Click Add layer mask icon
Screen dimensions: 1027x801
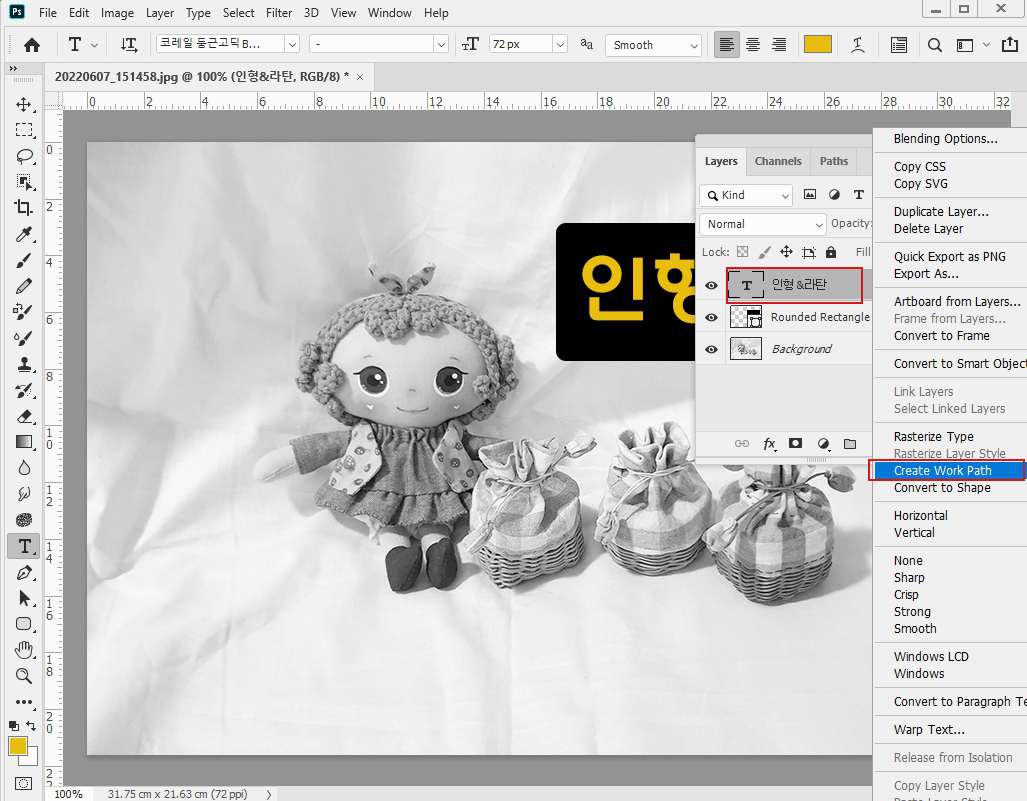[795, 443]
